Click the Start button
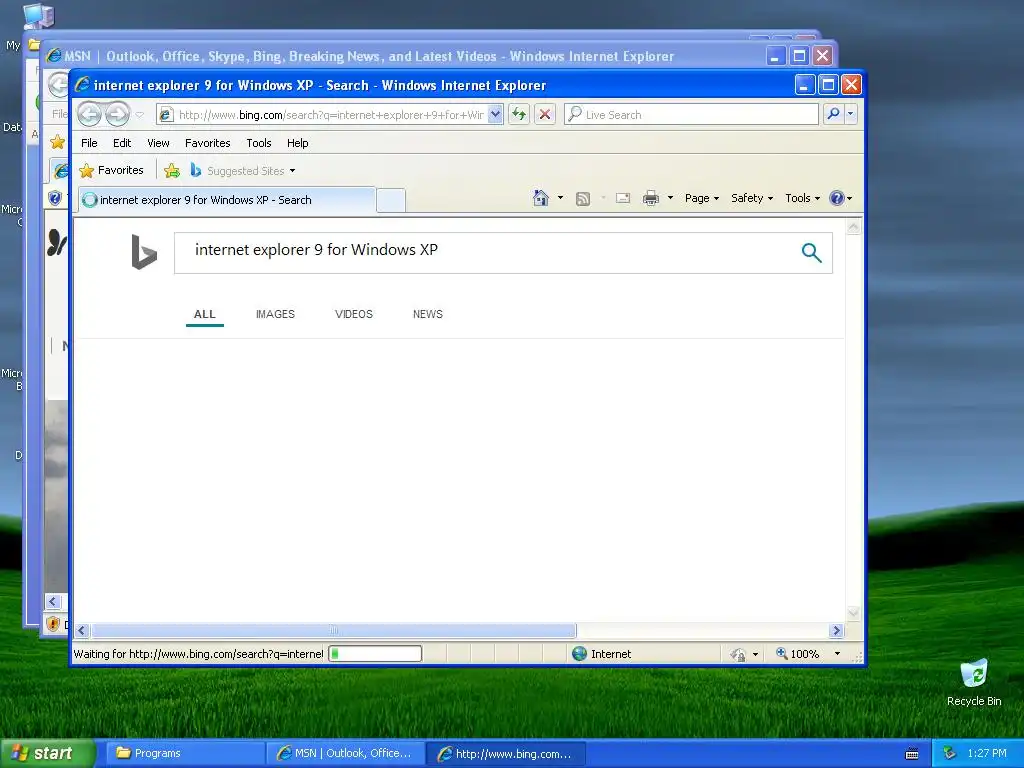The width and height of the screenshot is (1024, 768). click(x=47, y=753)
